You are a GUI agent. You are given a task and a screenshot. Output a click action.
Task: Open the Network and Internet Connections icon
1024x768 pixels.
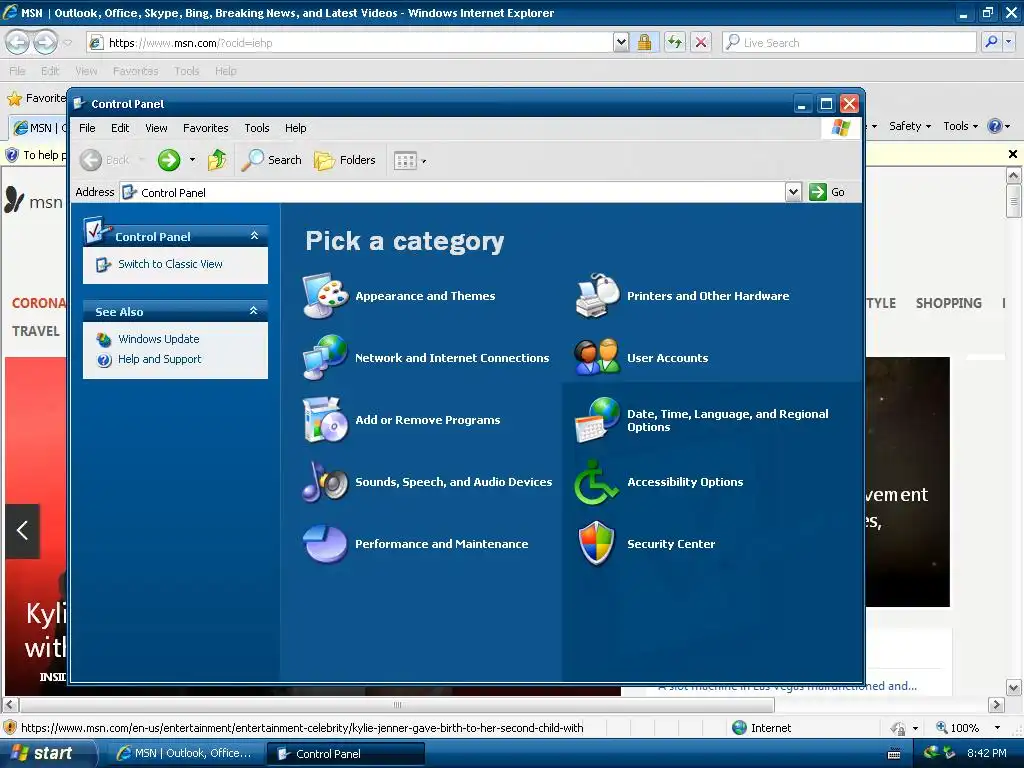(x=325, y=357)
